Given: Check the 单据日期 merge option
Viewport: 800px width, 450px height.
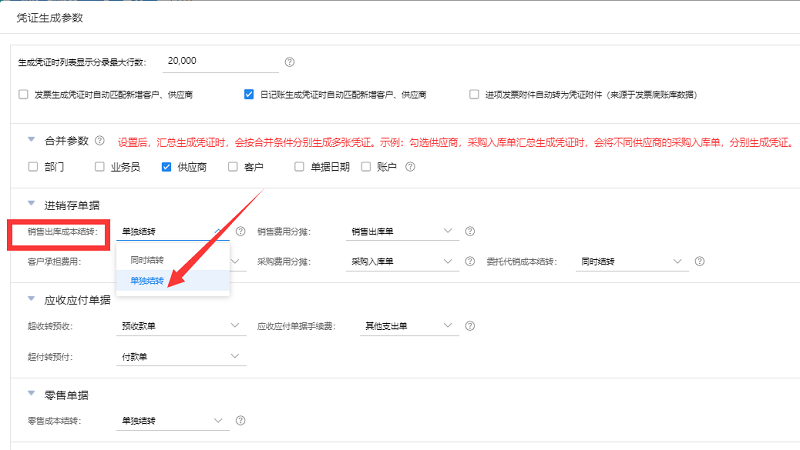Looking at the screenshot, I should (299, 167).
